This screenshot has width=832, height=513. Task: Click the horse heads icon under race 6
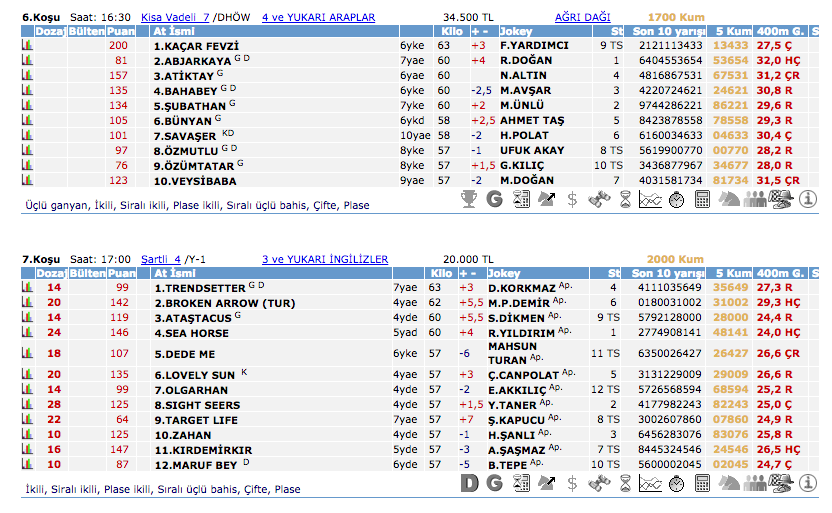(729, 198)
